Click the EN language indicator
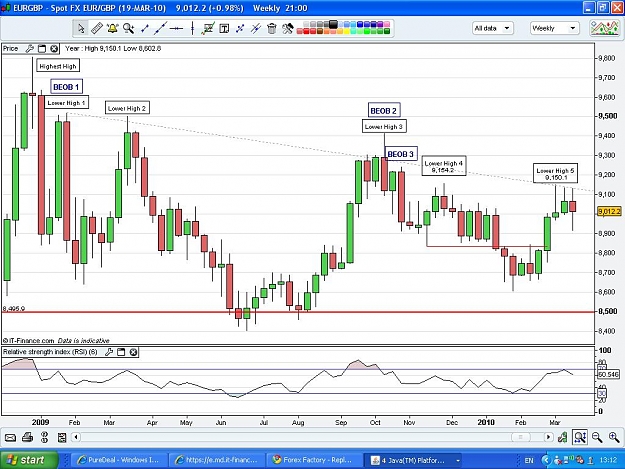625x469 pixels. [x=529, y=461]
